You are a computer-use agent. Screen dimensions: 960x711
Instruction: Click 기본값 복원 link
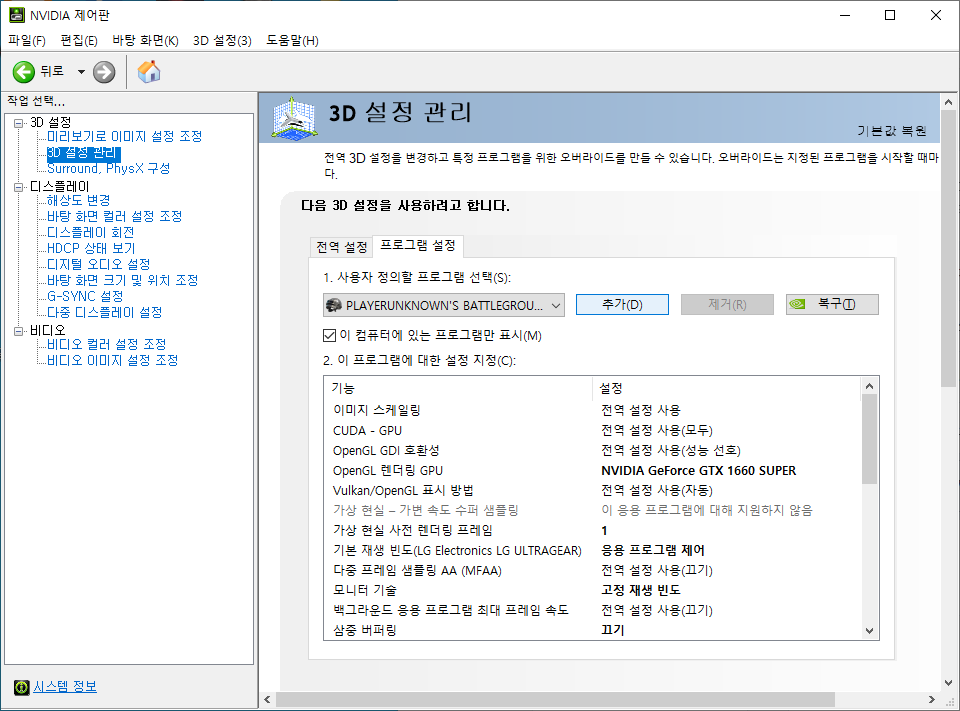tap(891, 130)
